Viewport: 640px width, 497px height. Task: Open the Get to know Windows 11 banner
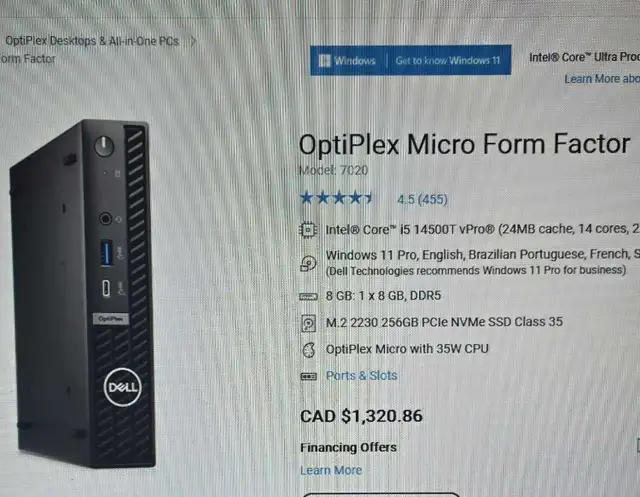coord(447,60)
